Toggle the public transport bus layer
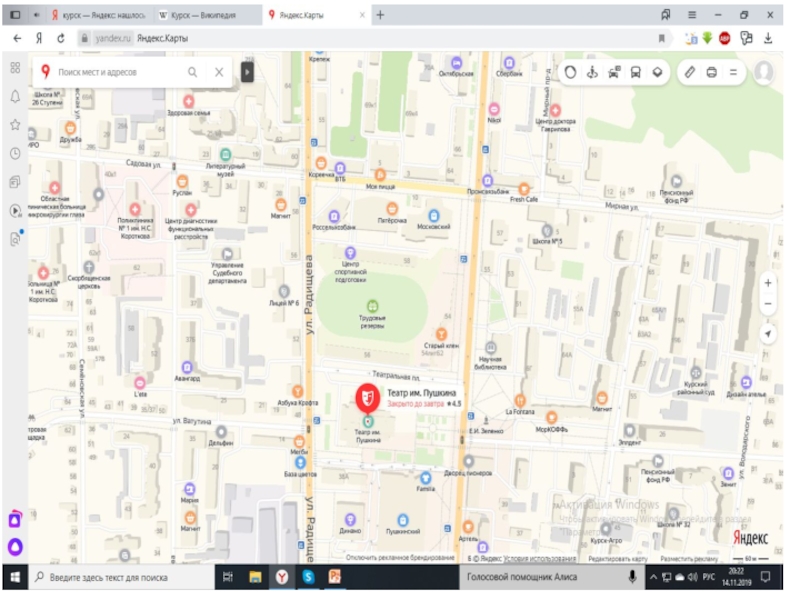Screen dimensions: 800x600 tap(635, 72)
